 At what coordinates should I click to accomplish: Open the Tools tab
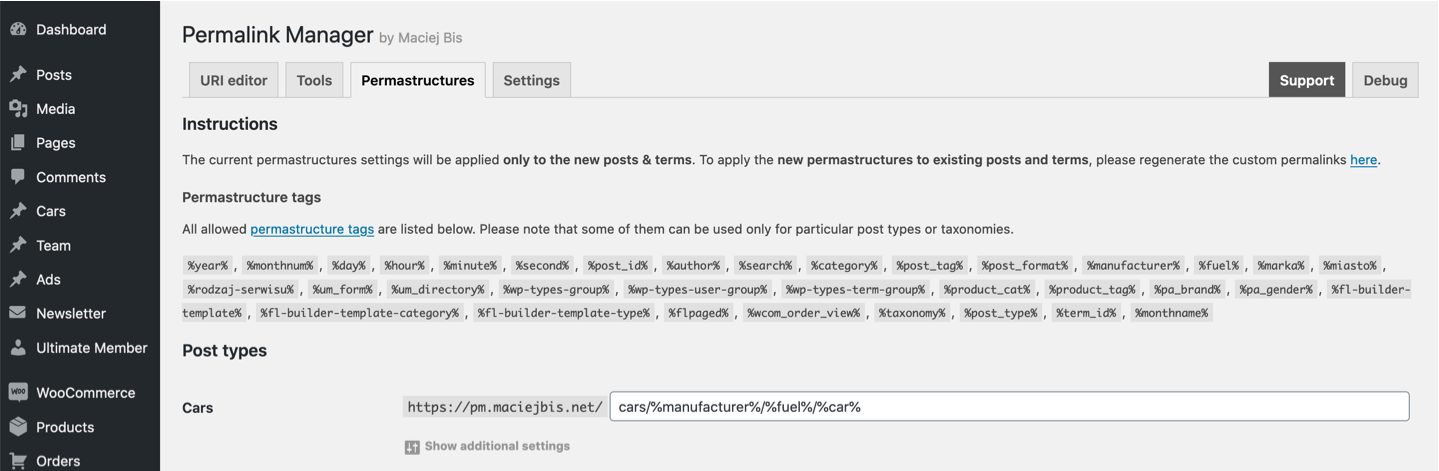[314, 80]
